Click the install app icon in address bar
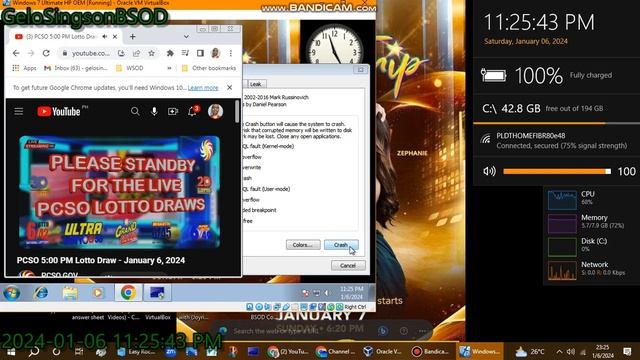 (121, 53)
